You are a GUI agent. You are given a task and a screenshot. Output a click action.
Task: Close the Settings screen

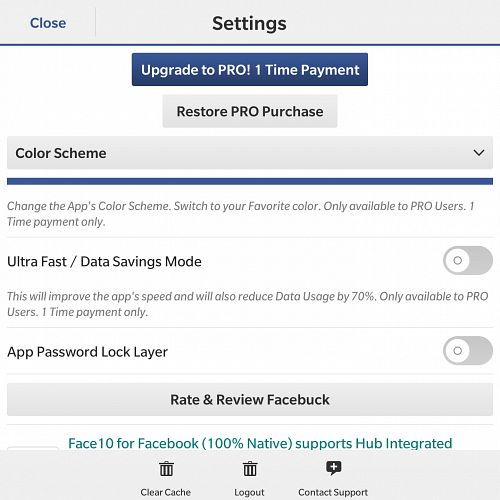48,23
